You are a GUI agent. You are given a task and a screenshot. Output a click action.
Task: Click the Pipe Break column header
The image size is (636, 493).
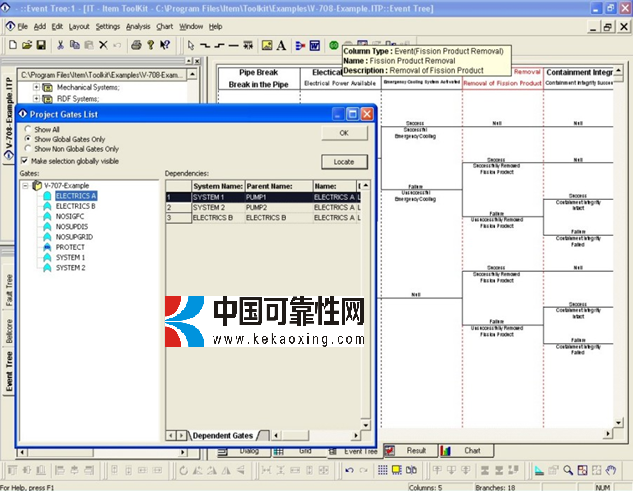coord(259,78)
